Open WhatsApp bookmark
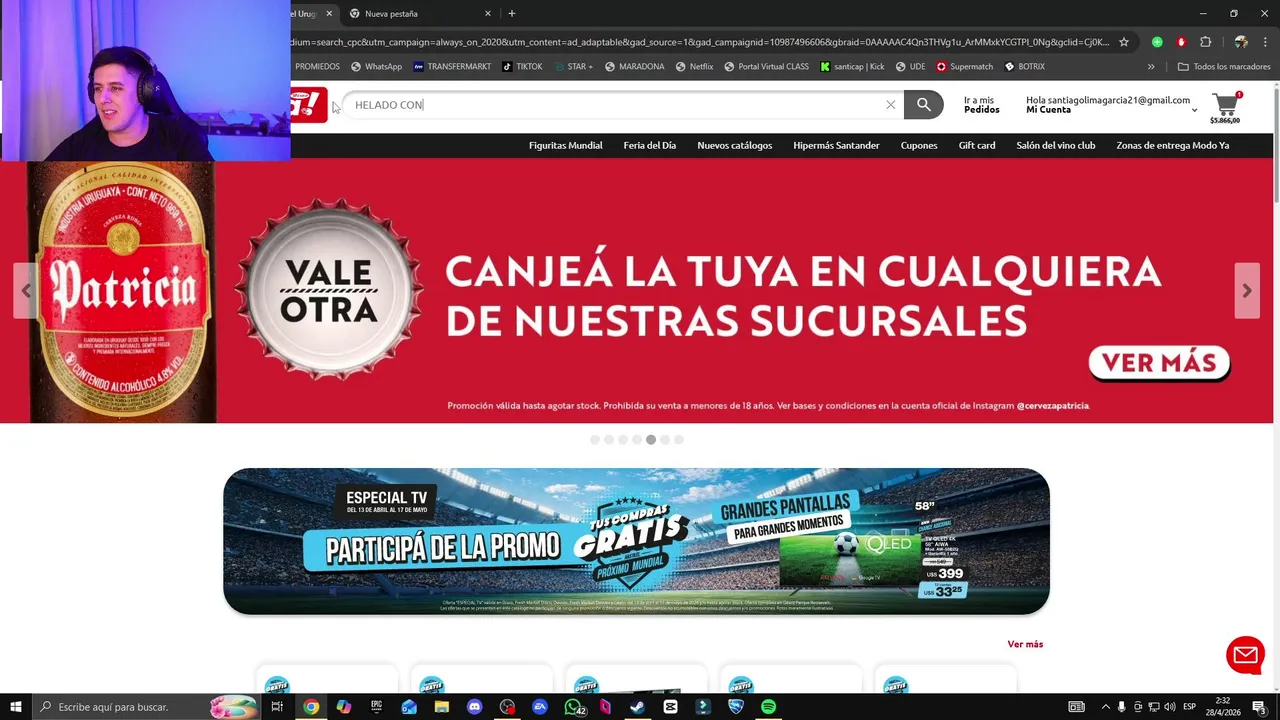 tap(376, 67)
